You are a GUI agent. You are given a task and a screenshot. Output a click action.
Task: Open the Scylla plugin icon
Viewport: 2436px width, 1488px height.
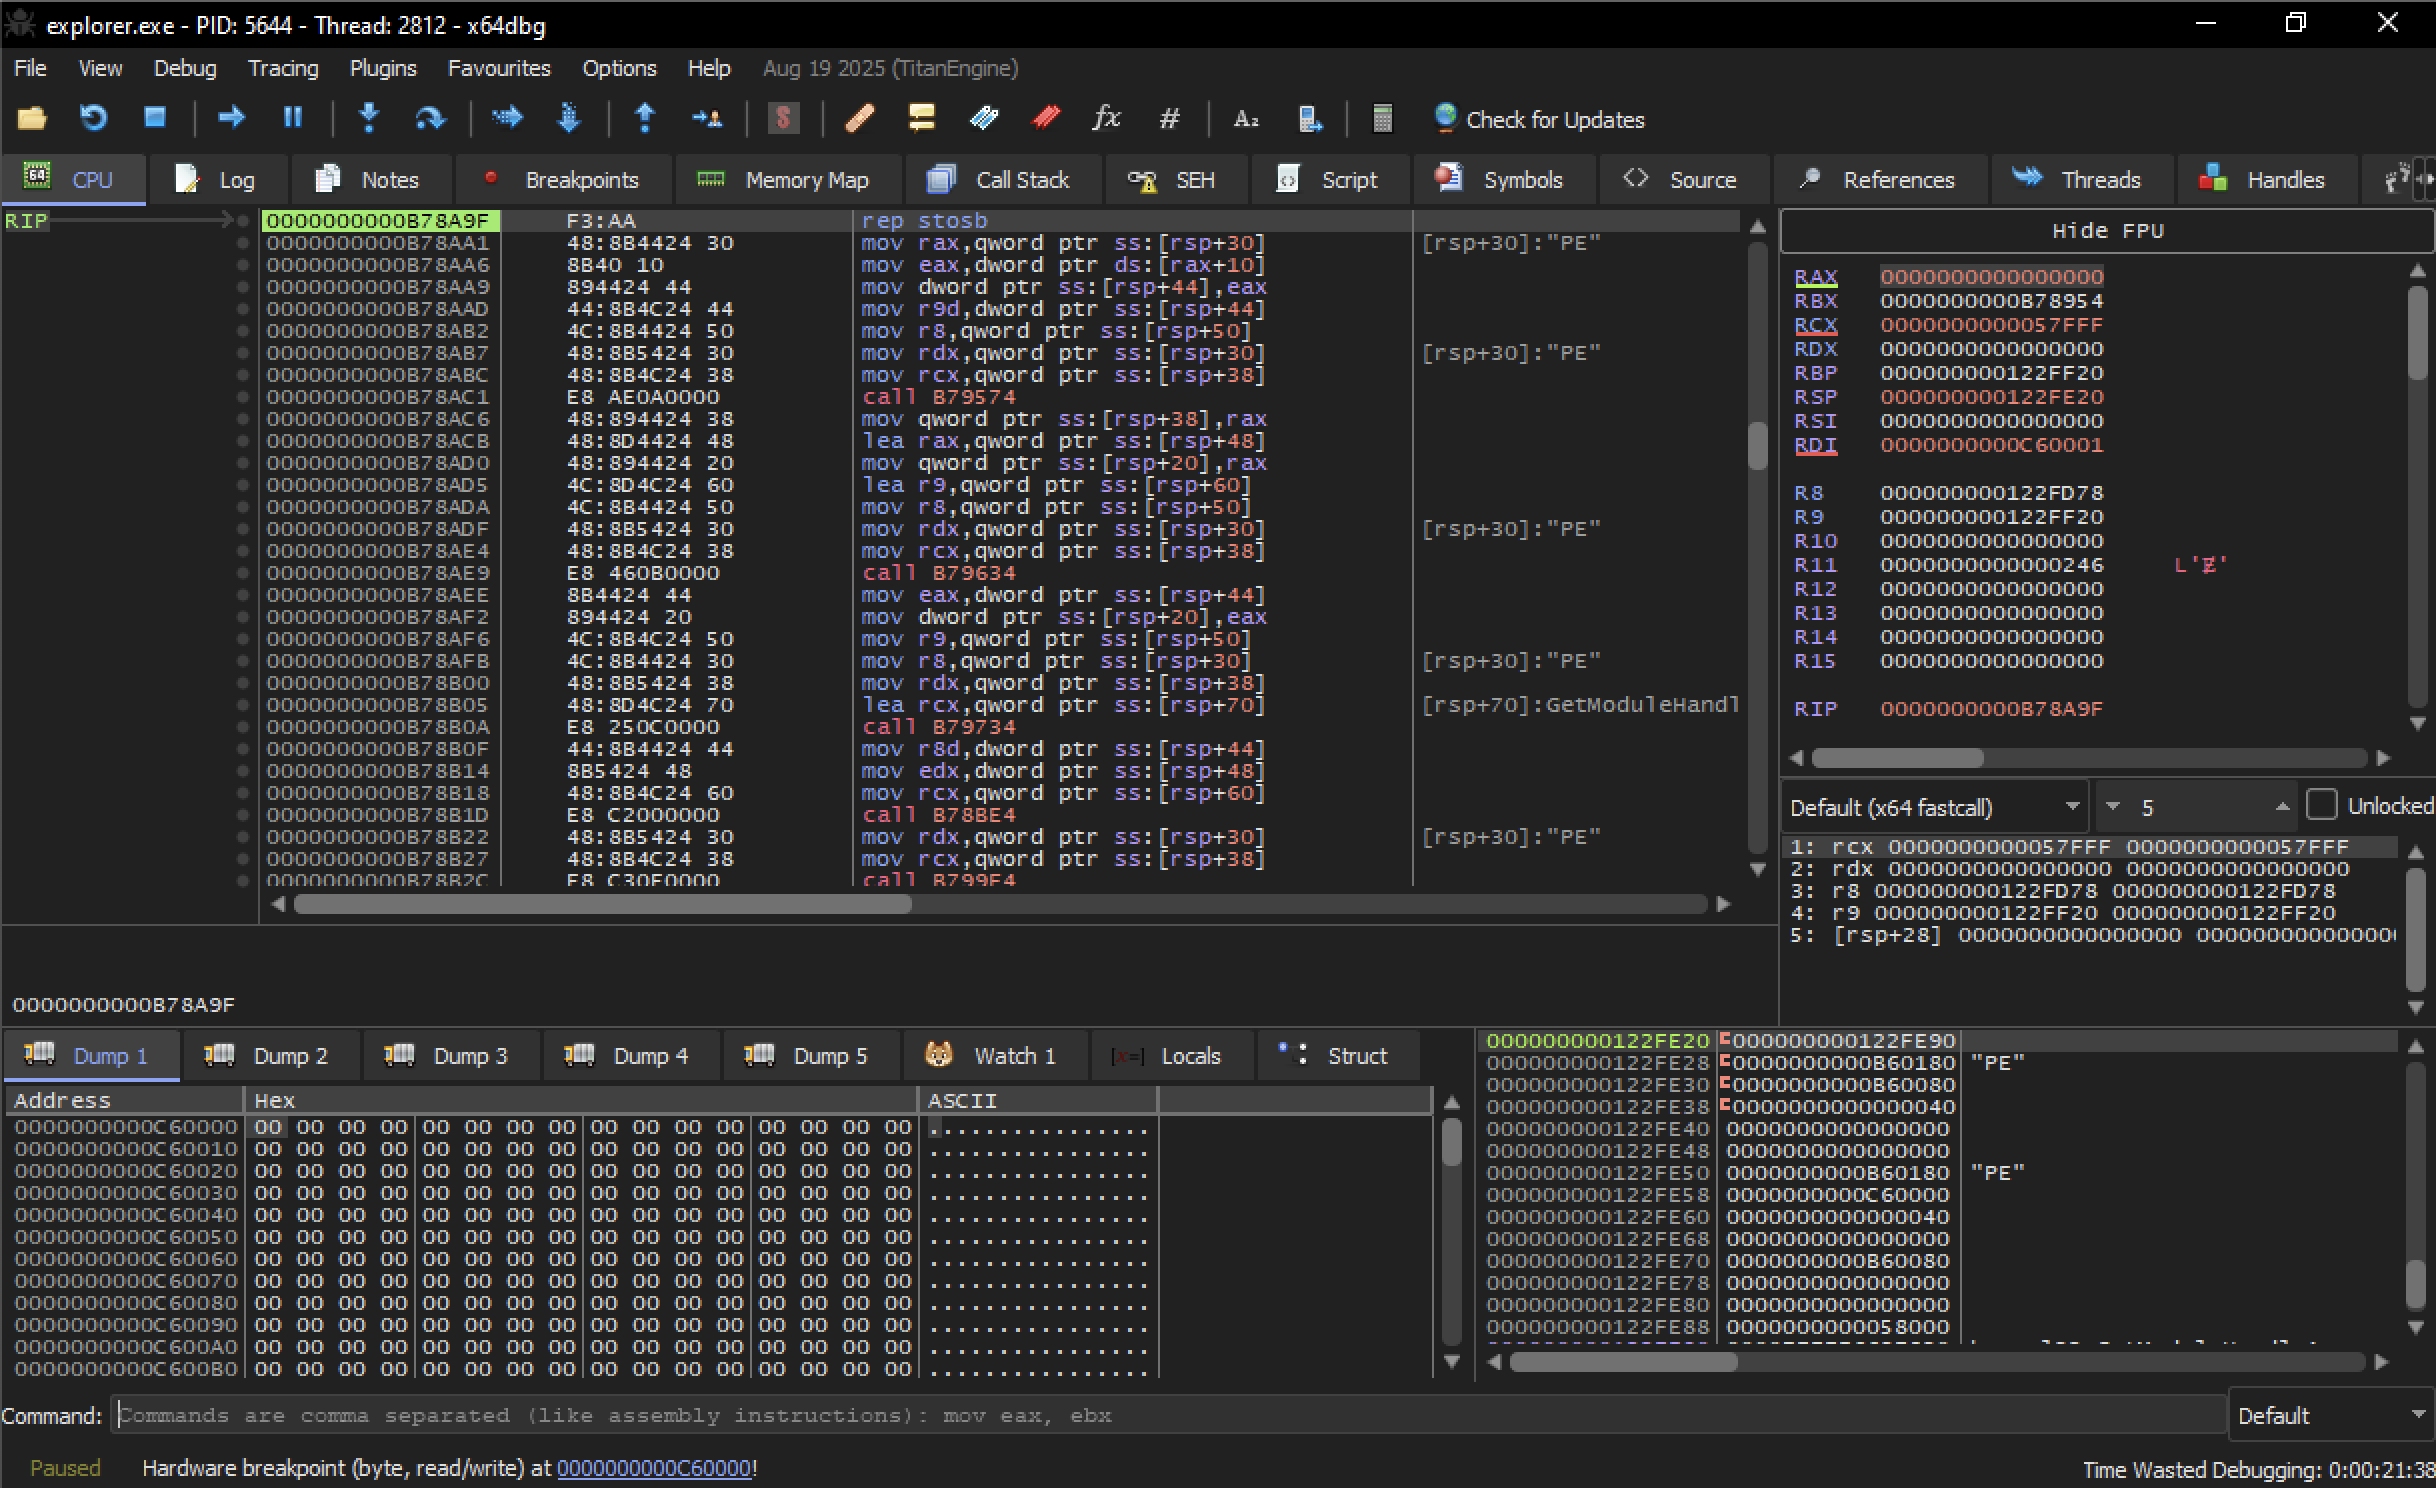point(784,119)
